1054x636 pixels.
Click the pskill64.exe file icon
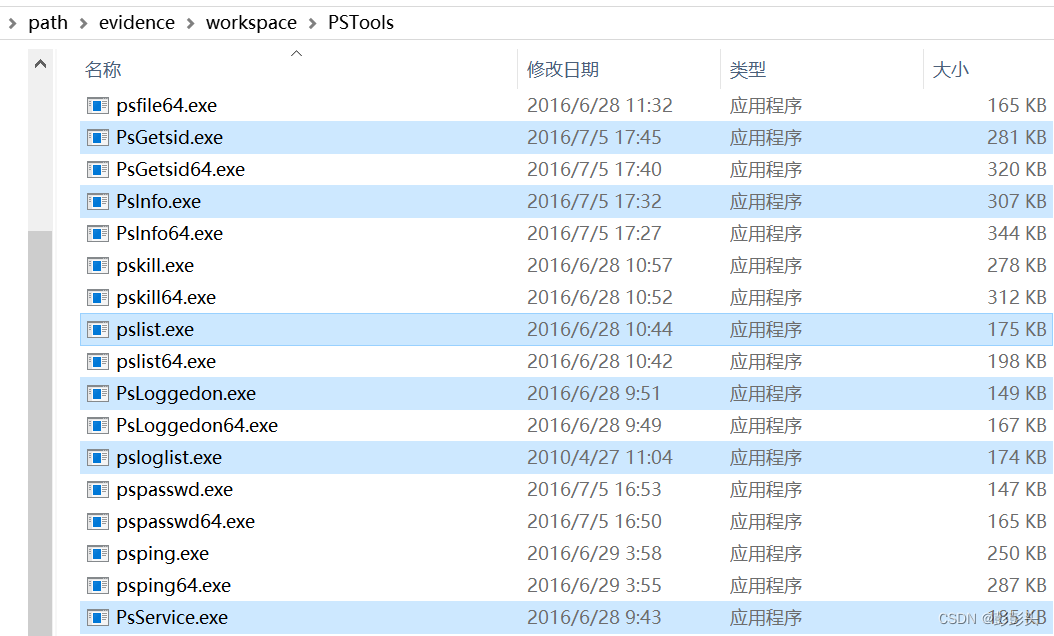click(97, 298)
